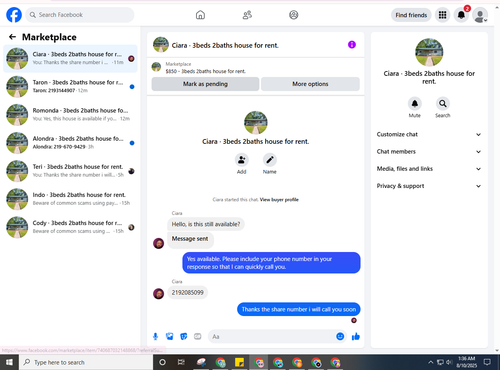Image resolution: width=500 pixels, height=370 pixels.
Task: Open the Notifications bell icon
Action: (x=461, y=15)
